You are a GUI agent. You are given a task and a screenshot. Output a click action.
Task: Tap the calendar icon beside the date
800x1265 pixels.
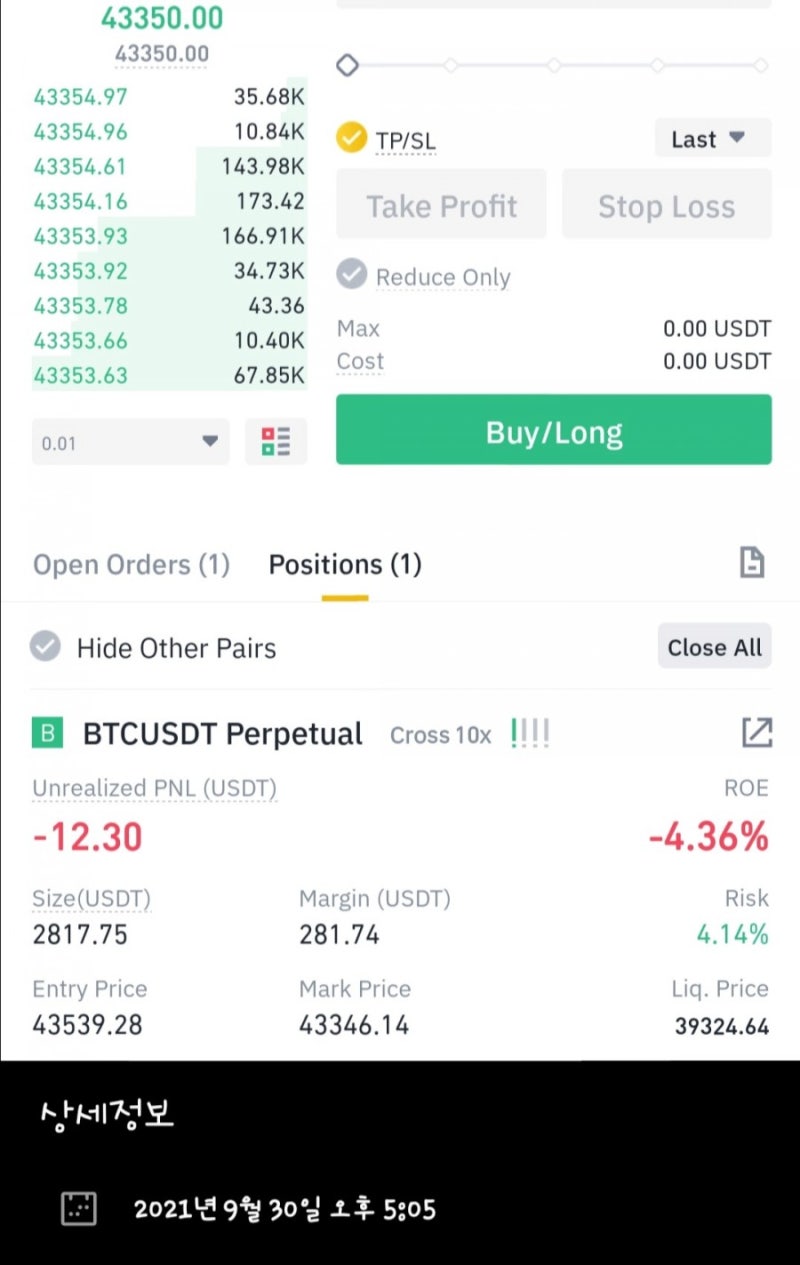click(x=79, y=1209)
